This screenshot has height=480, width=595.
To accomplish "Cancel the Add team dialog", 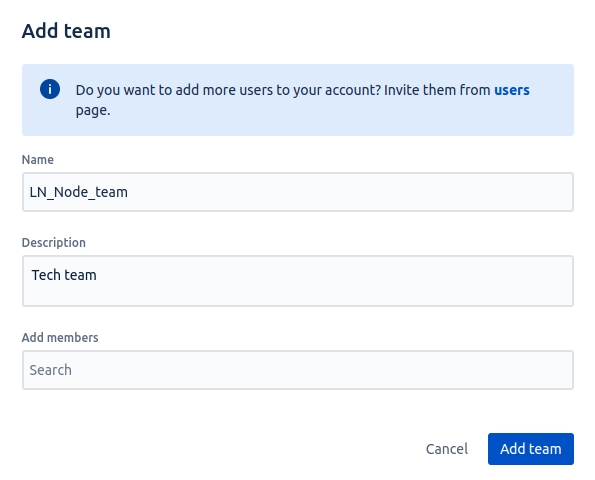I will pyautogui.click(x=447, y=449).
